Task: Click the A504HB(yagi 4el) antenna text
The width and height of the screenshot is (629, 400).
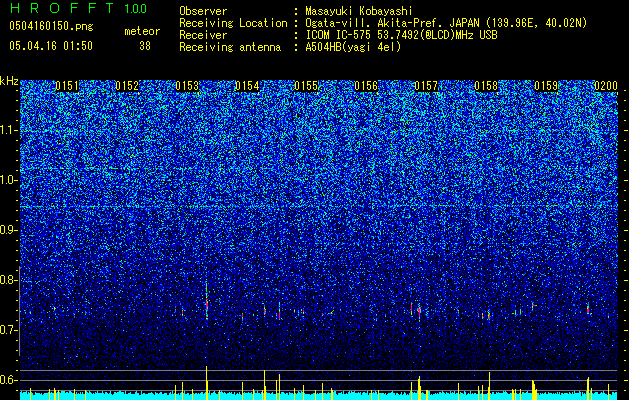Action: tap(353, 47)
